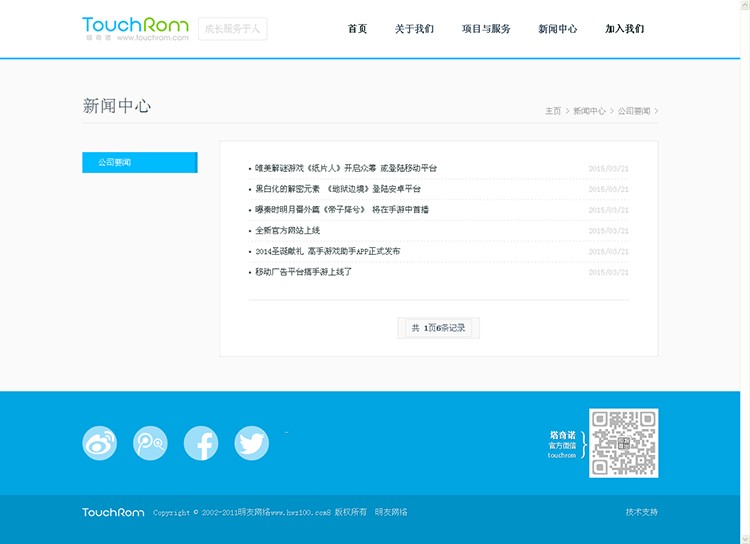Screen dimensions: 750x544
Task: Click the vertical scrollbar on the right edge
Action: [745, 272]
